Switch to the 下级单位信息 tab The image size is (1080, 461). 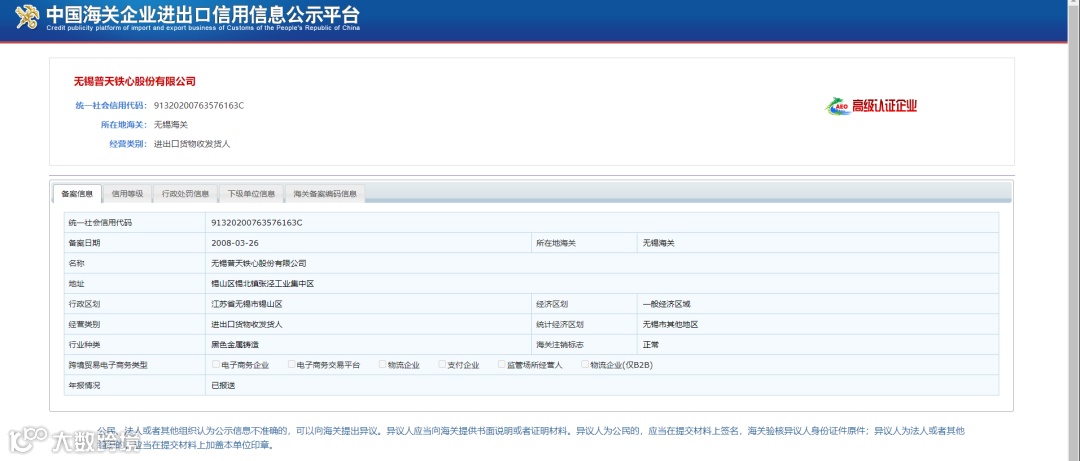(x=251, y=194)
